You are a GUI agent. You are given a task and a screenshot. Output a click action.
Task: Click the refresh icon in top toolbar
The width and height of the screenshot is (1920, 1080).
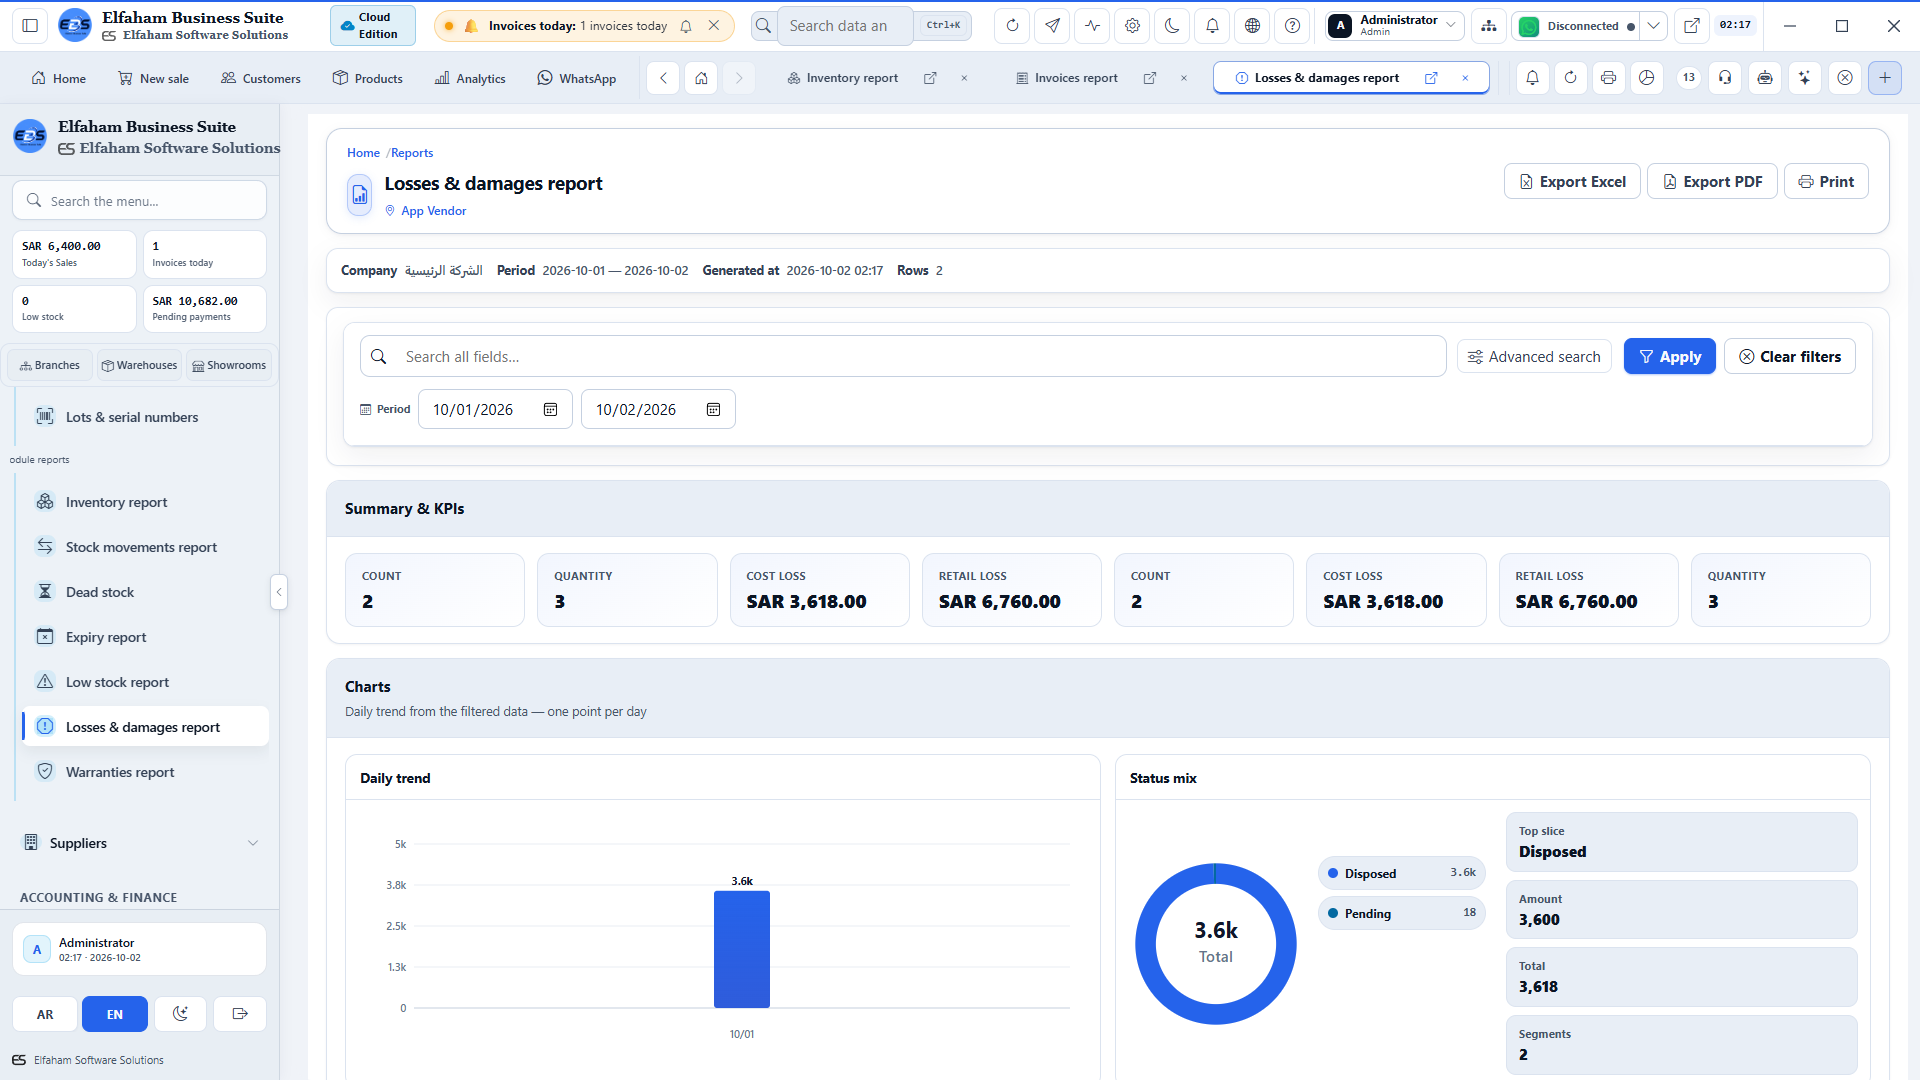[1012, 26]
